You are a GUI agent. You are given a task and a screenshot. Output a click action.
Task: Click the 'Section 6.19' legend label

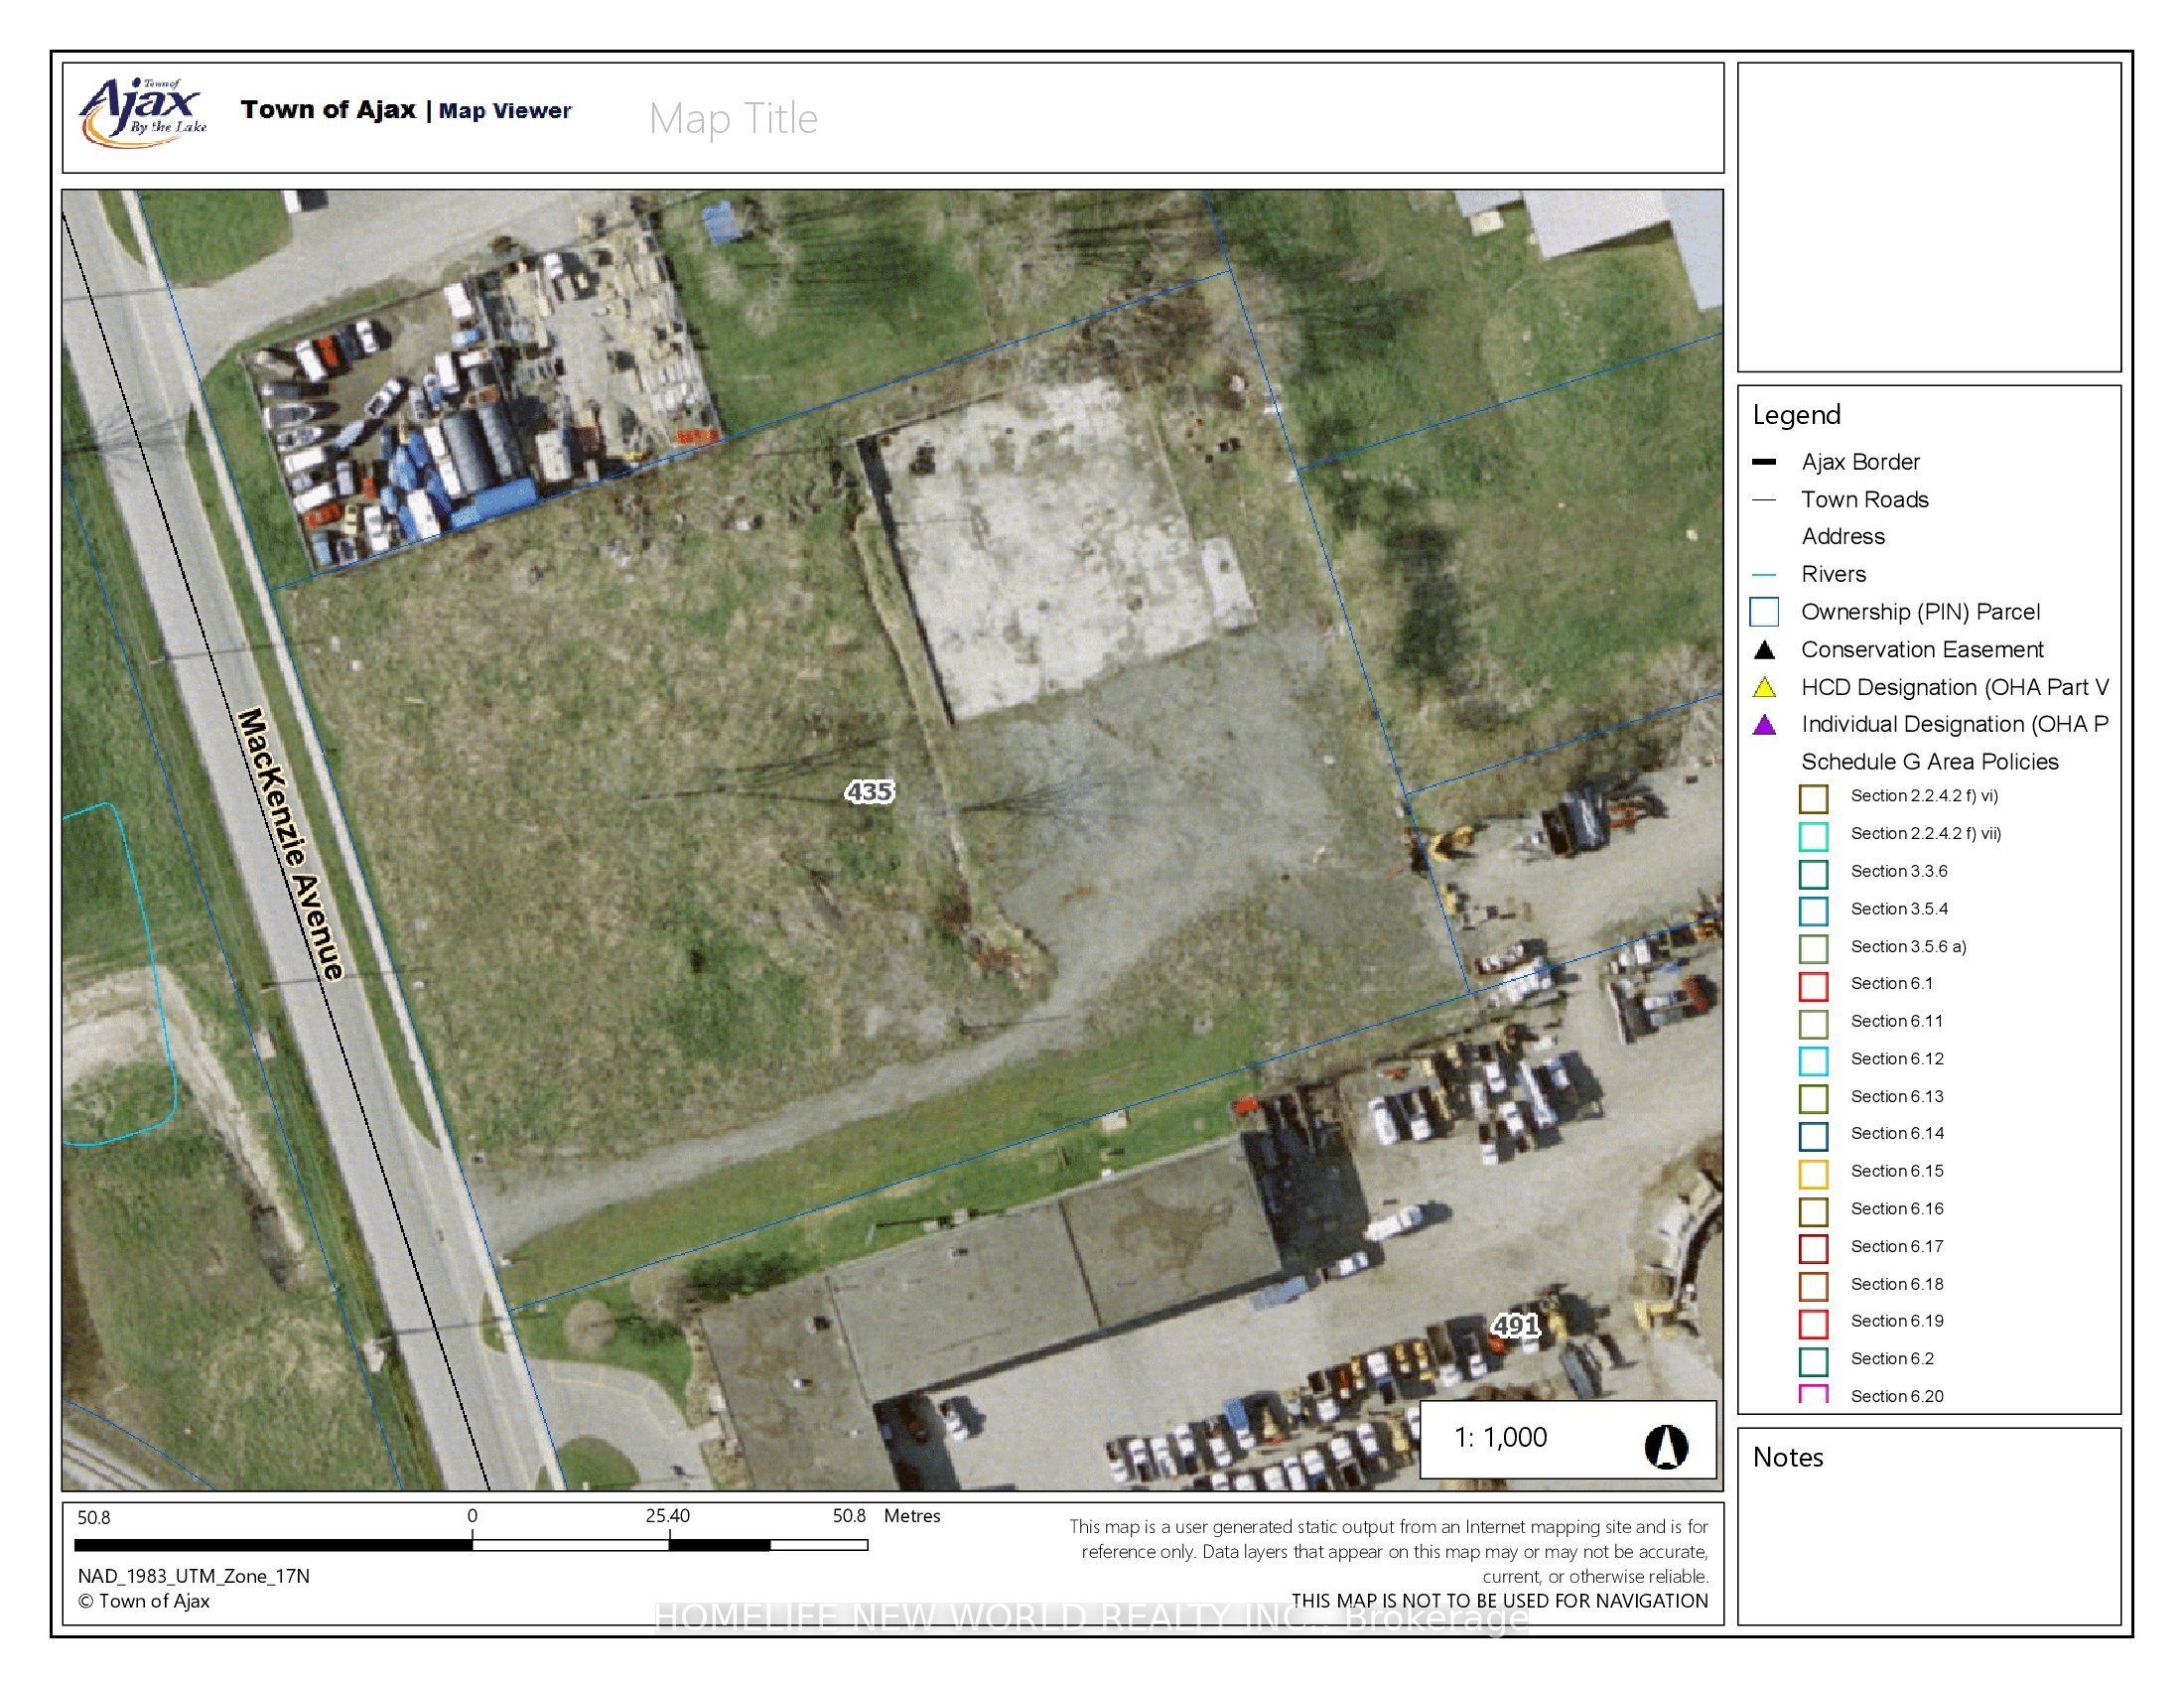pos(1897,1321)
